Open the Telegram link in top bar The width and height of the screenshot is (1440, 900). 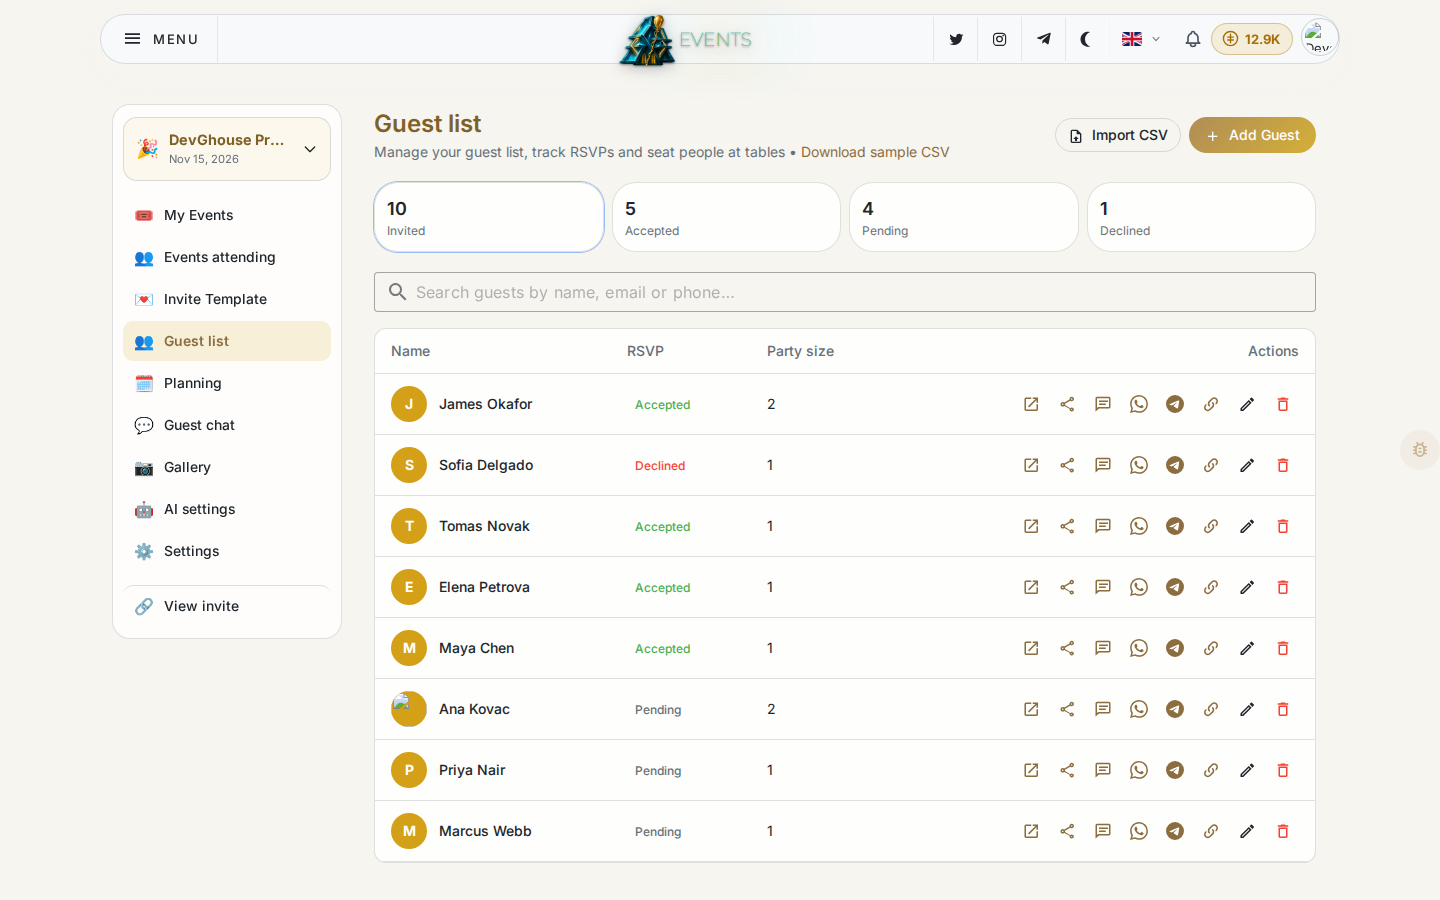click(x=1043, y=39)
